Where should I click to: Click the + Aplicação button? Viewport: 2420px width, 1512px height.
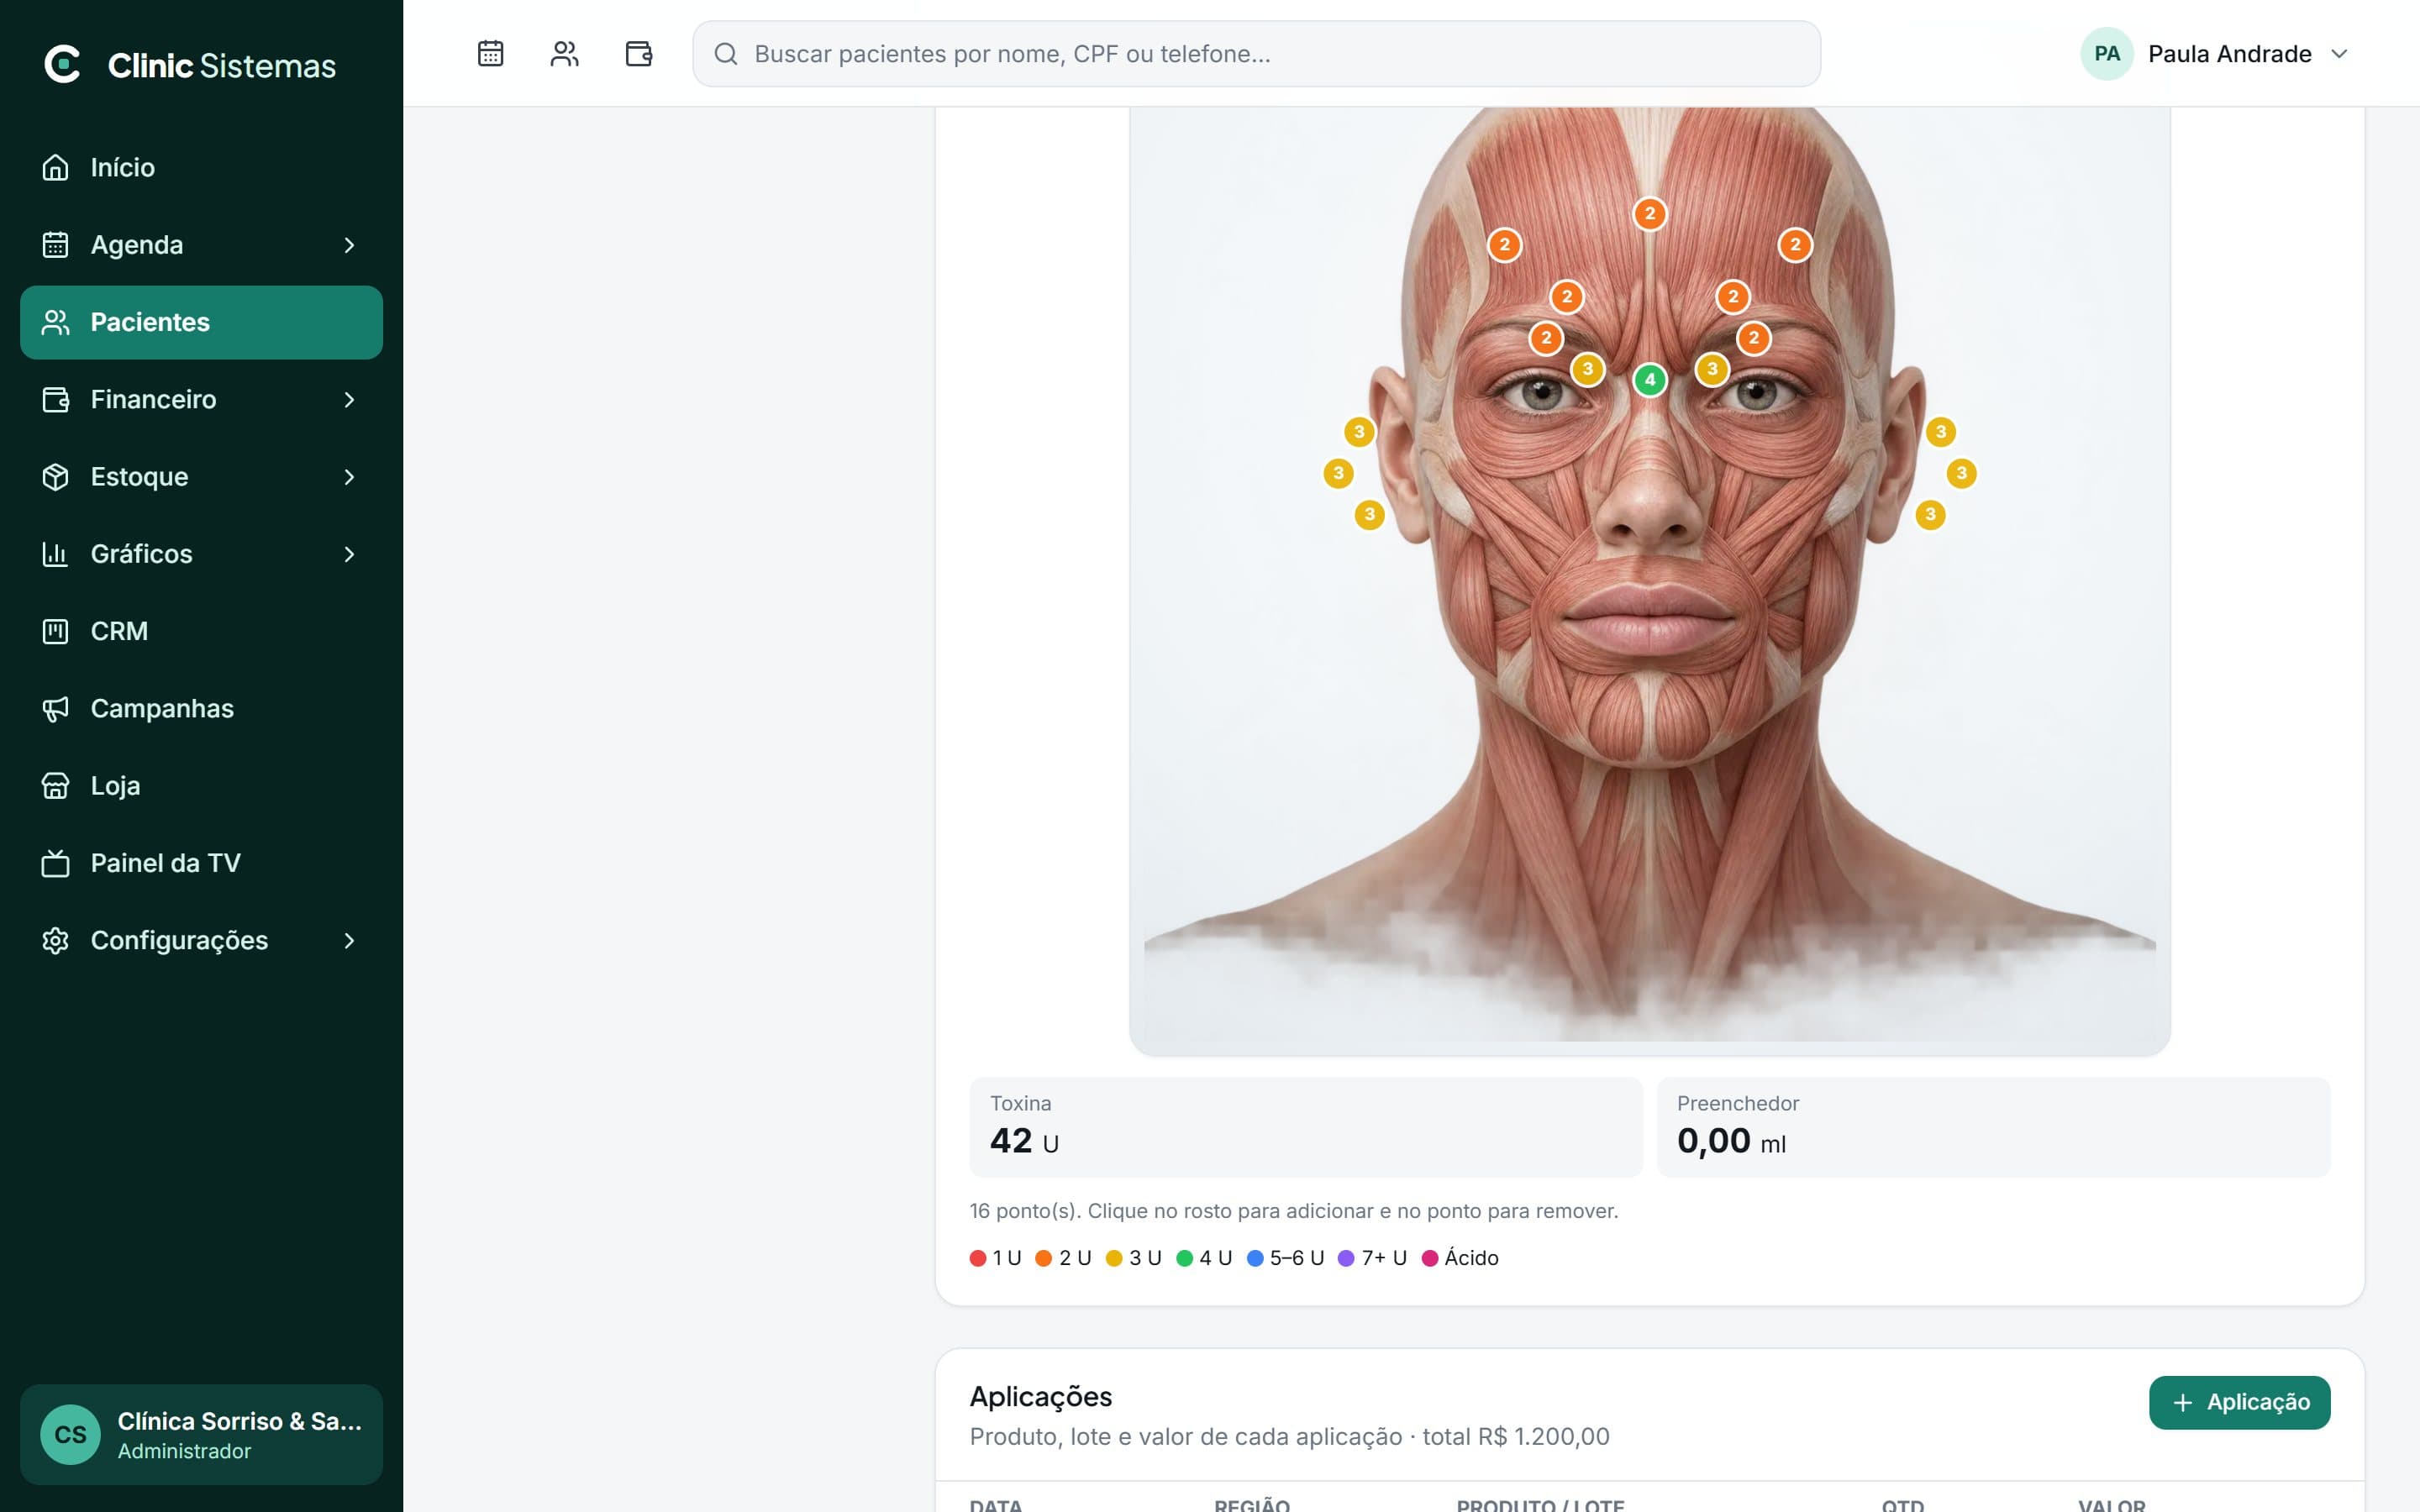coord(2239,1402)
